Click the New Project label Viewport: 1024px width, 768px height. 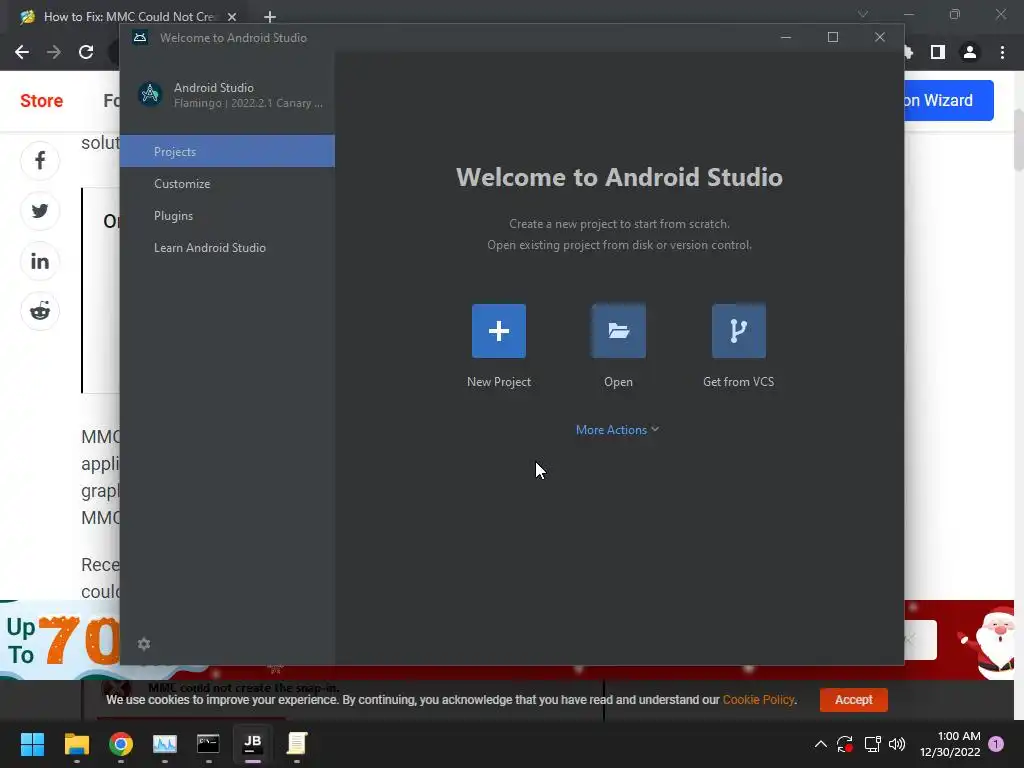[498, 382]
